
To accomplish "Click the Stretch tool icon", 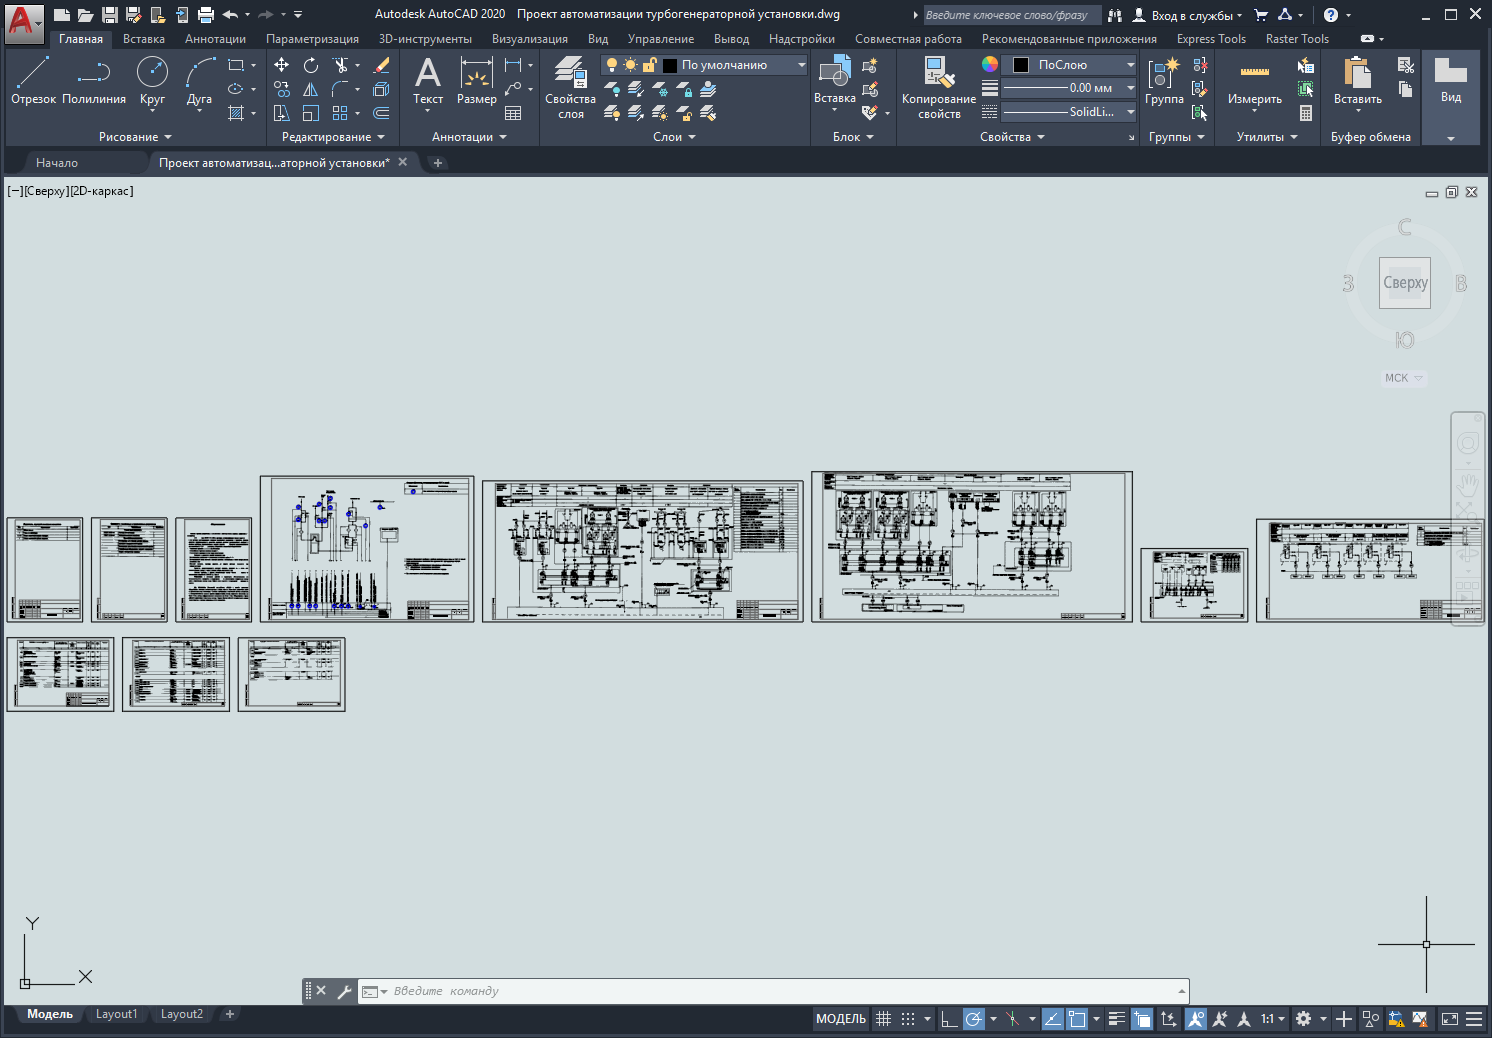I will (x=282, y=113).
